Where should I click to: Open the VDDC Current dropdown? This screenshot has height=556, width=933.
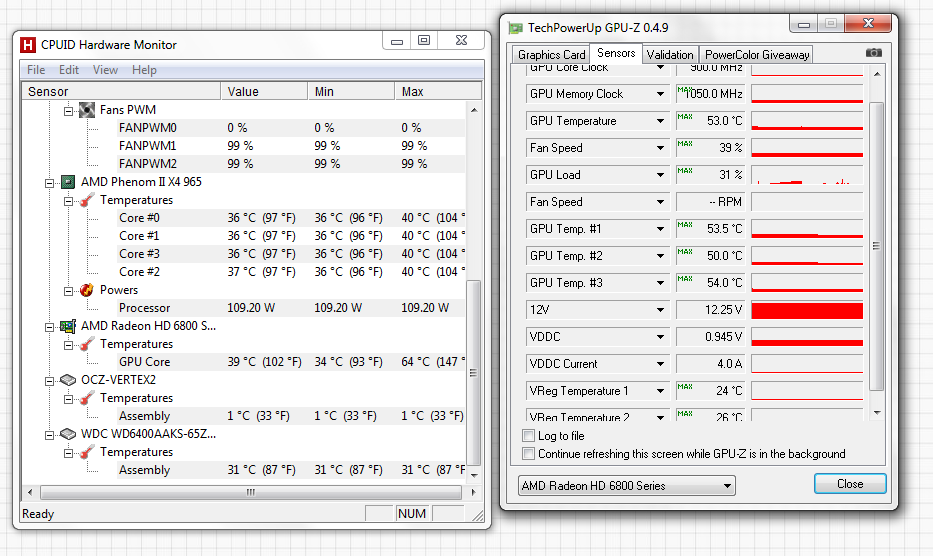(660, 364)
